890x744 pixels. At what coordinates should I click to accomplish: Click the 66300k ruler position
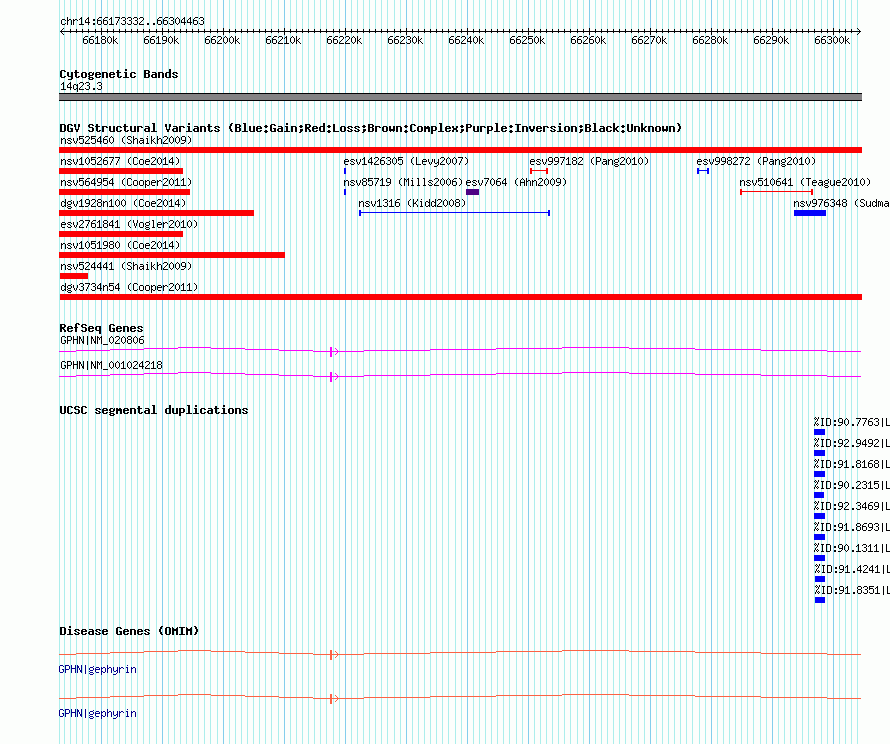832,40
